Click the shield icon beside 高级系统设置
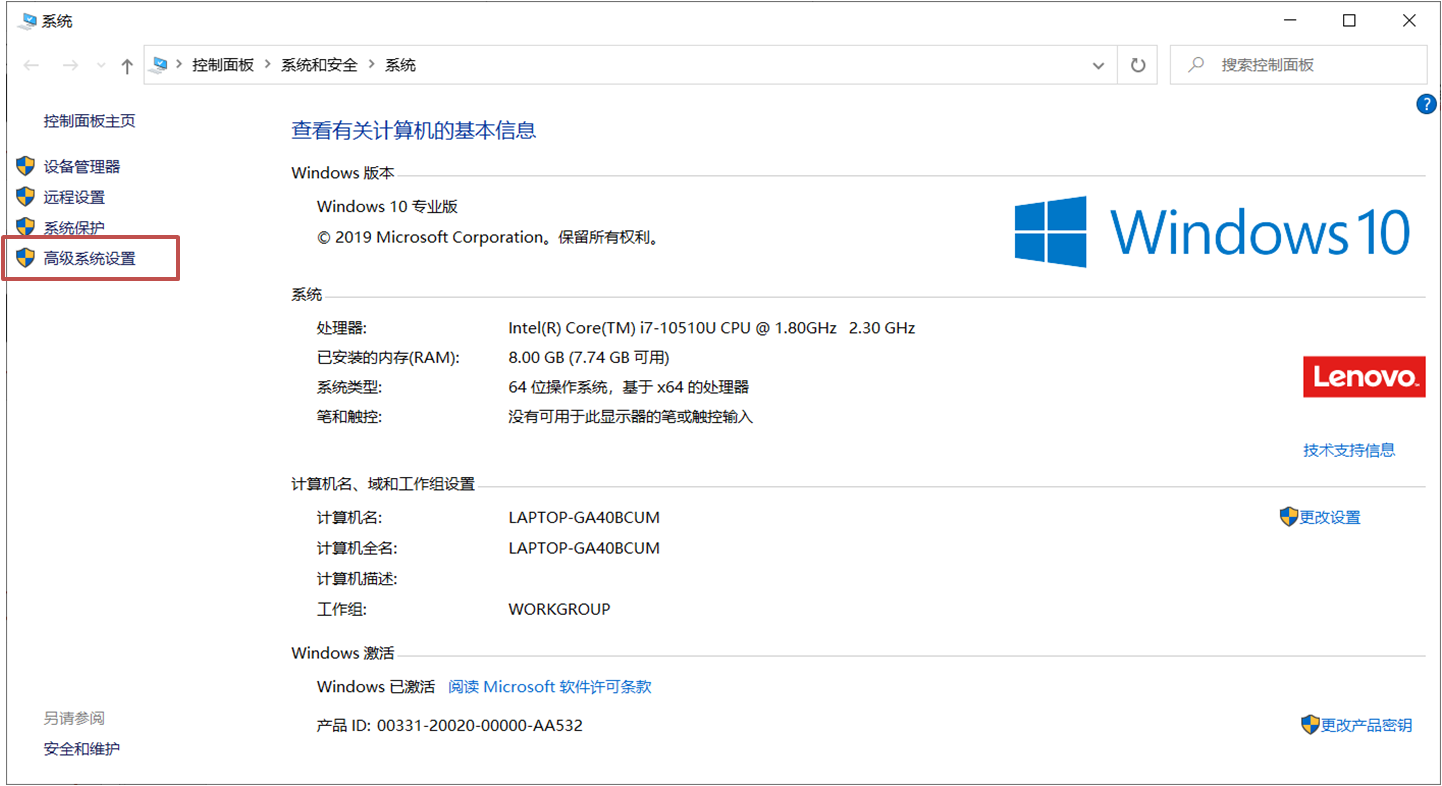 pyautogui.click(x=25, y=258)
